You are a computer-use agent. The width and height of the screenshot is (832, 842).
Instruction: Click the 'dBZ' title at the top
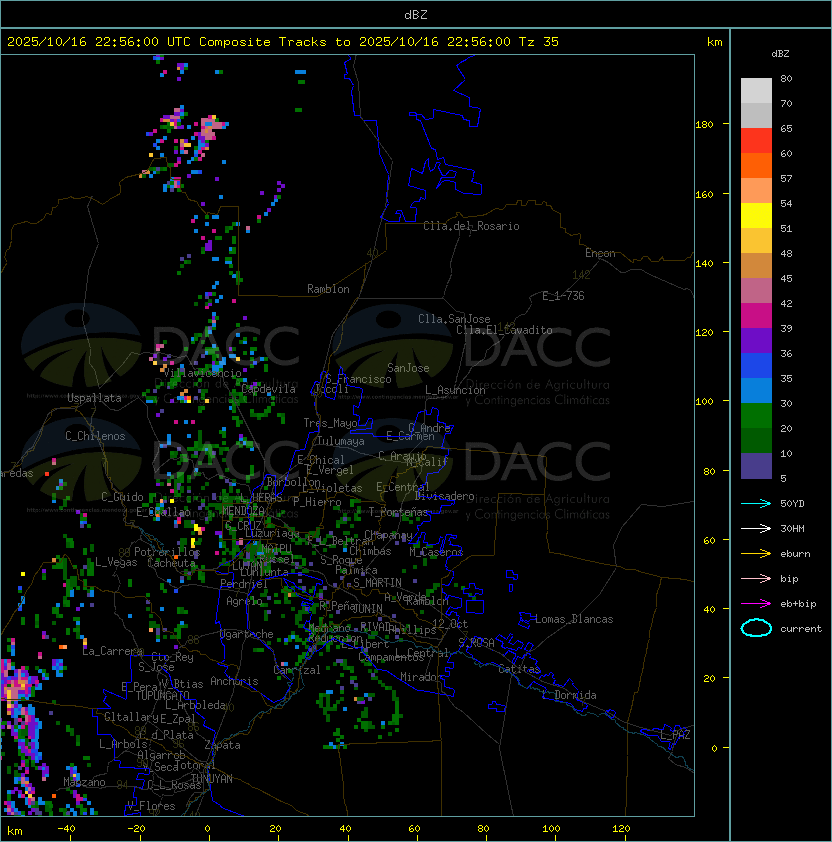(x=416, y=15)
